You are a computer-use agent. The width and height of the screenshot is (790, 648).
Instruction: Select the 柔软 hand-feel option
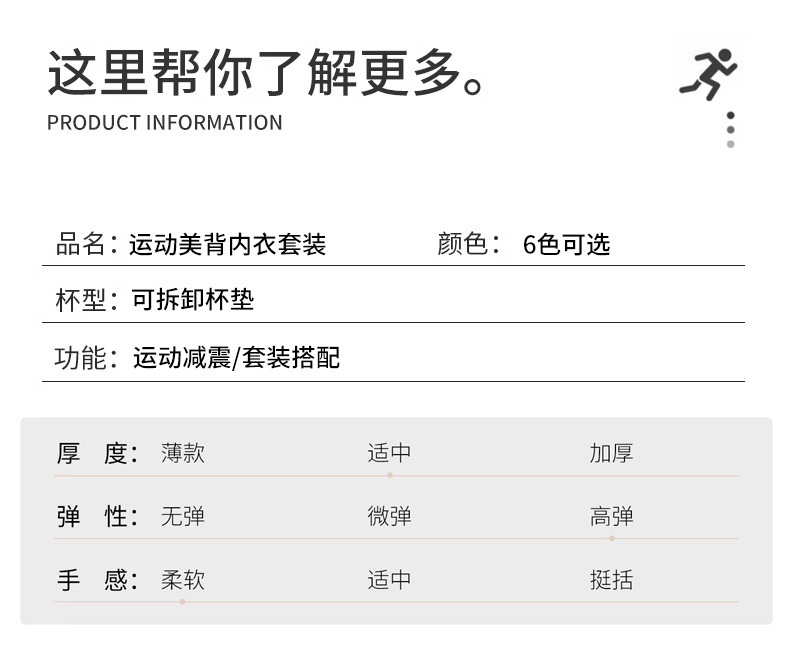pyautogui.click(x=183, y=580)
